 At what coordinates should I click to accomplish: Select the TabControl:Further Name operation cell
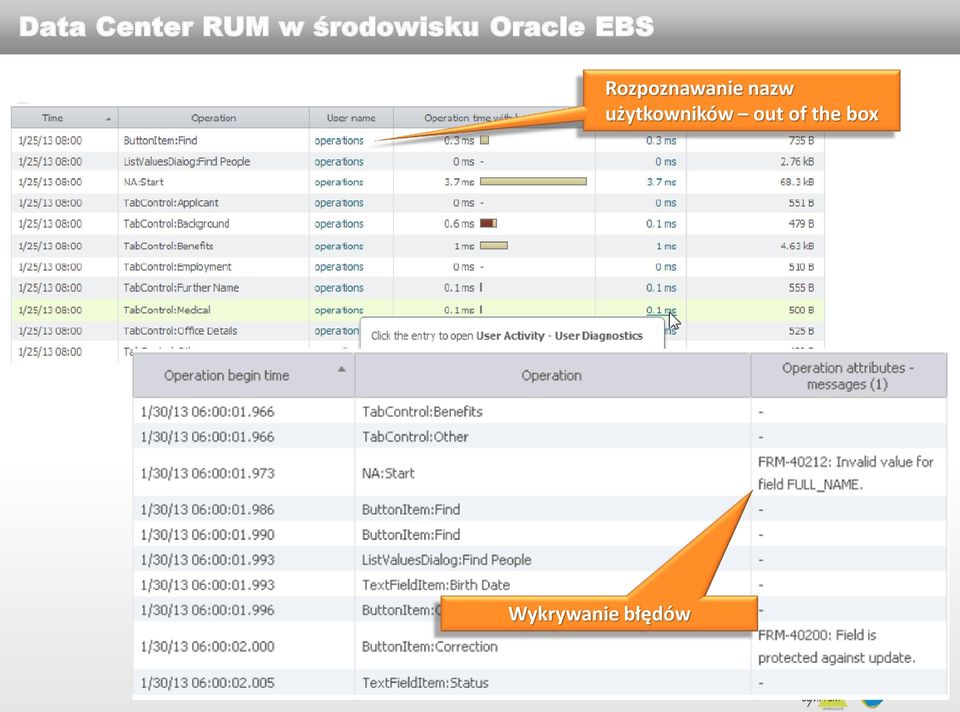point(181,288)
